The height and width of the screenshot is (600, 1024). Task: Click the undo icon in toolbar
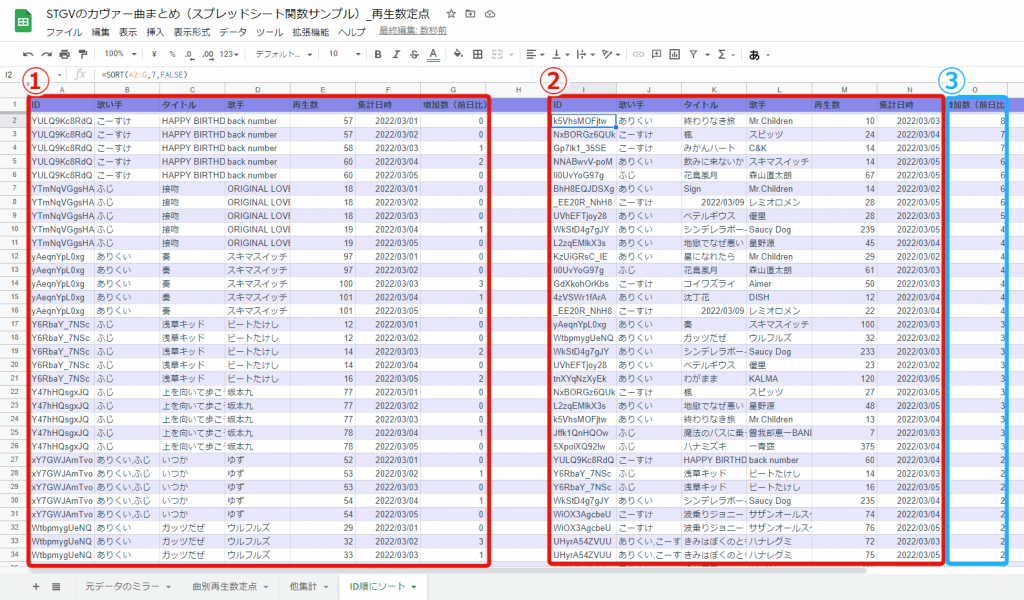click(28, 54)
